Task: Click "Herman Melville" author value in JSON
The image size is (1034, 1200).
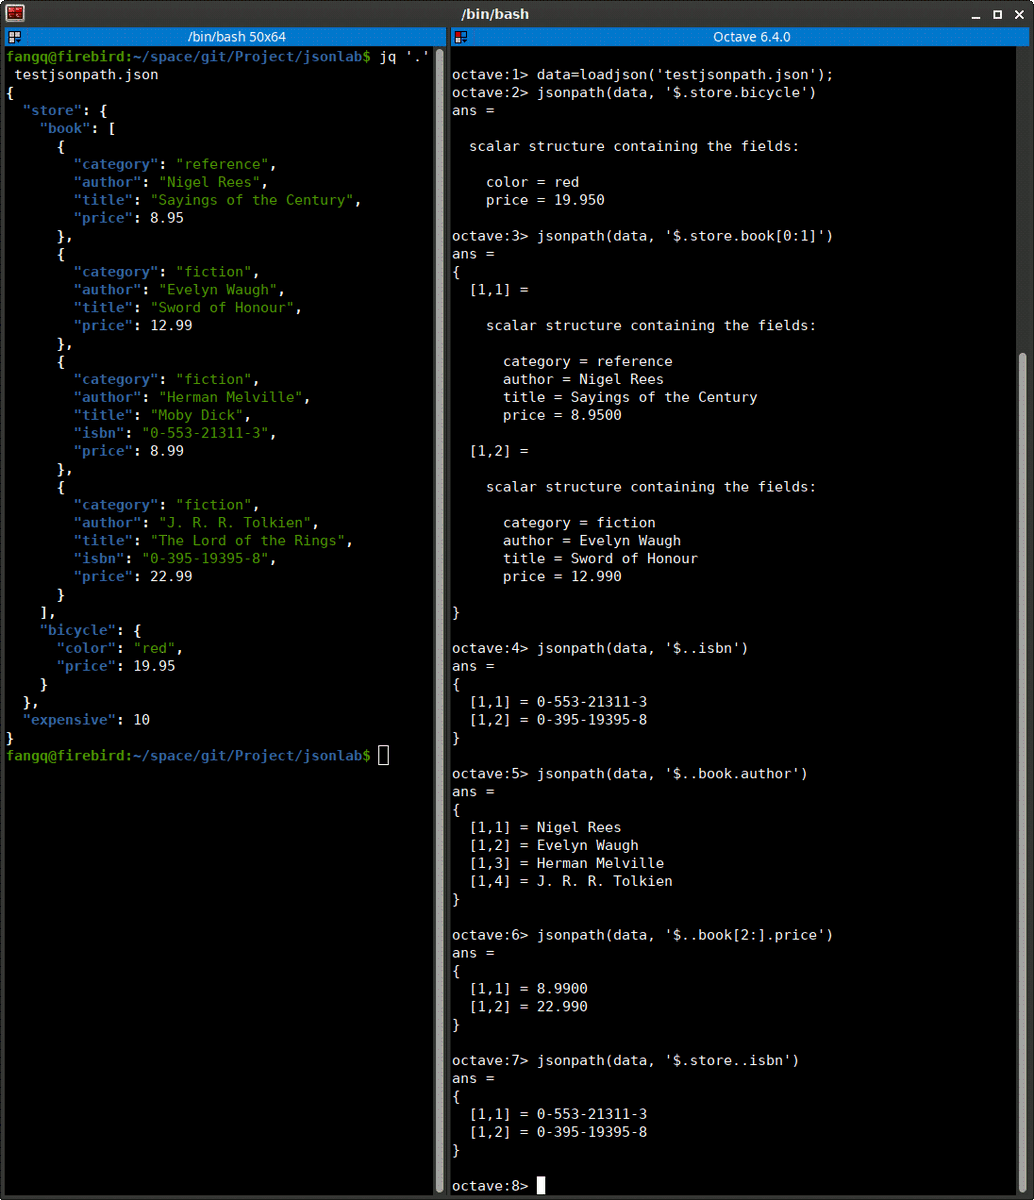Action: (231, 397)
